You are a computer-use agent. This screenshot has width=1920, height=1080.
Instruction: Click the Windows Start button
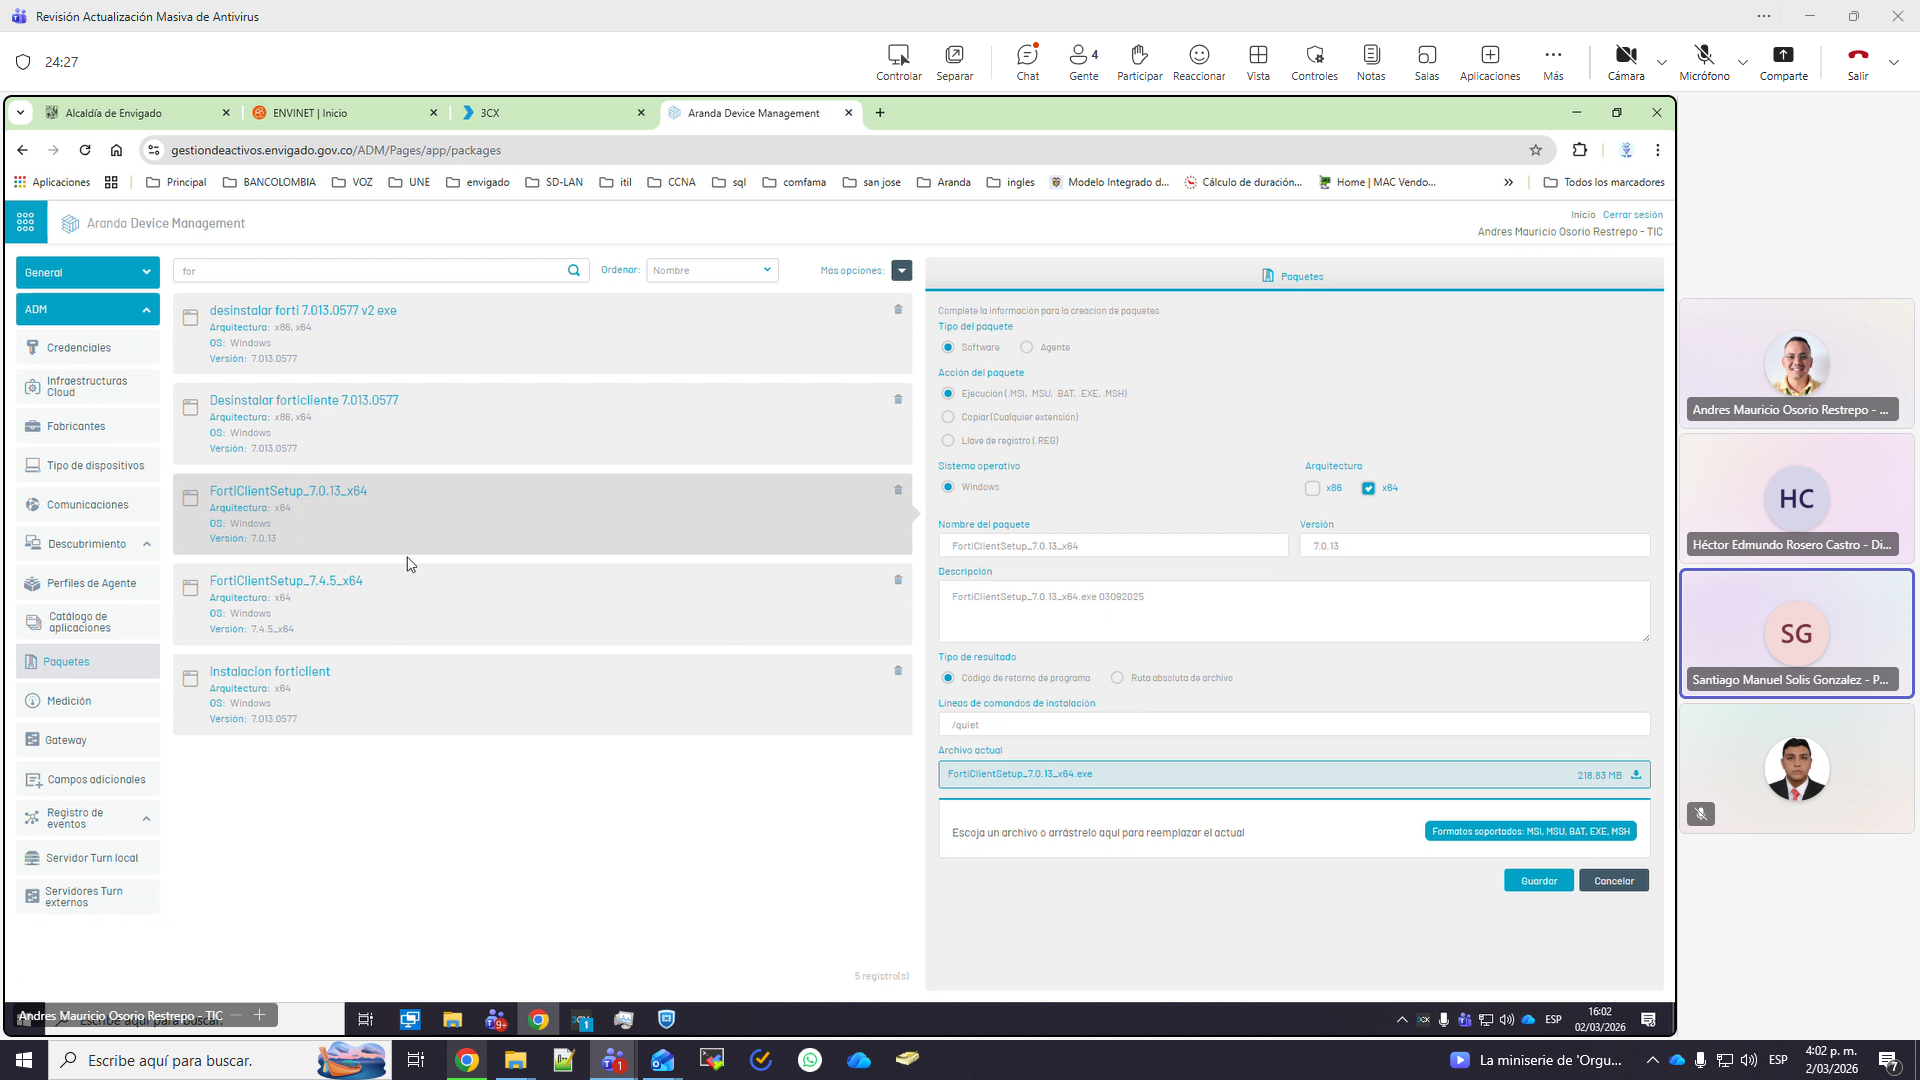pos(24,1060)
